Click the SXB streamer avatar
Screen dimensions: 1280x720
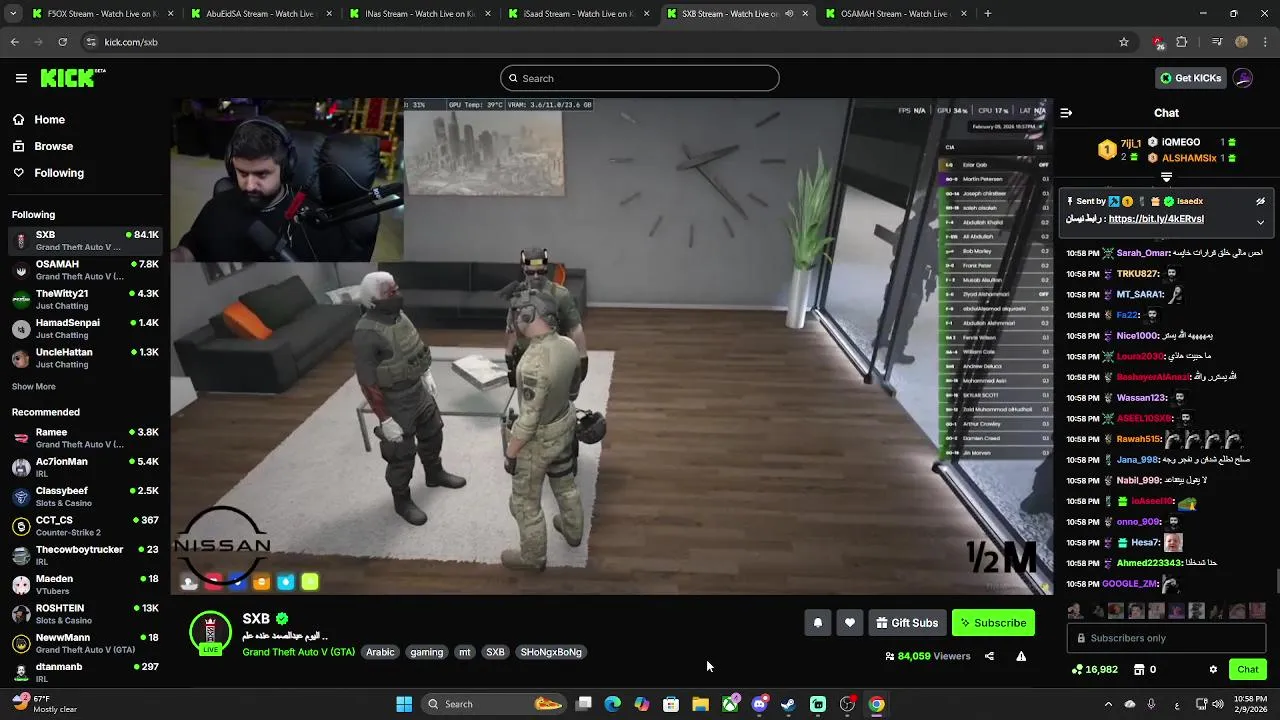point(210,632)
